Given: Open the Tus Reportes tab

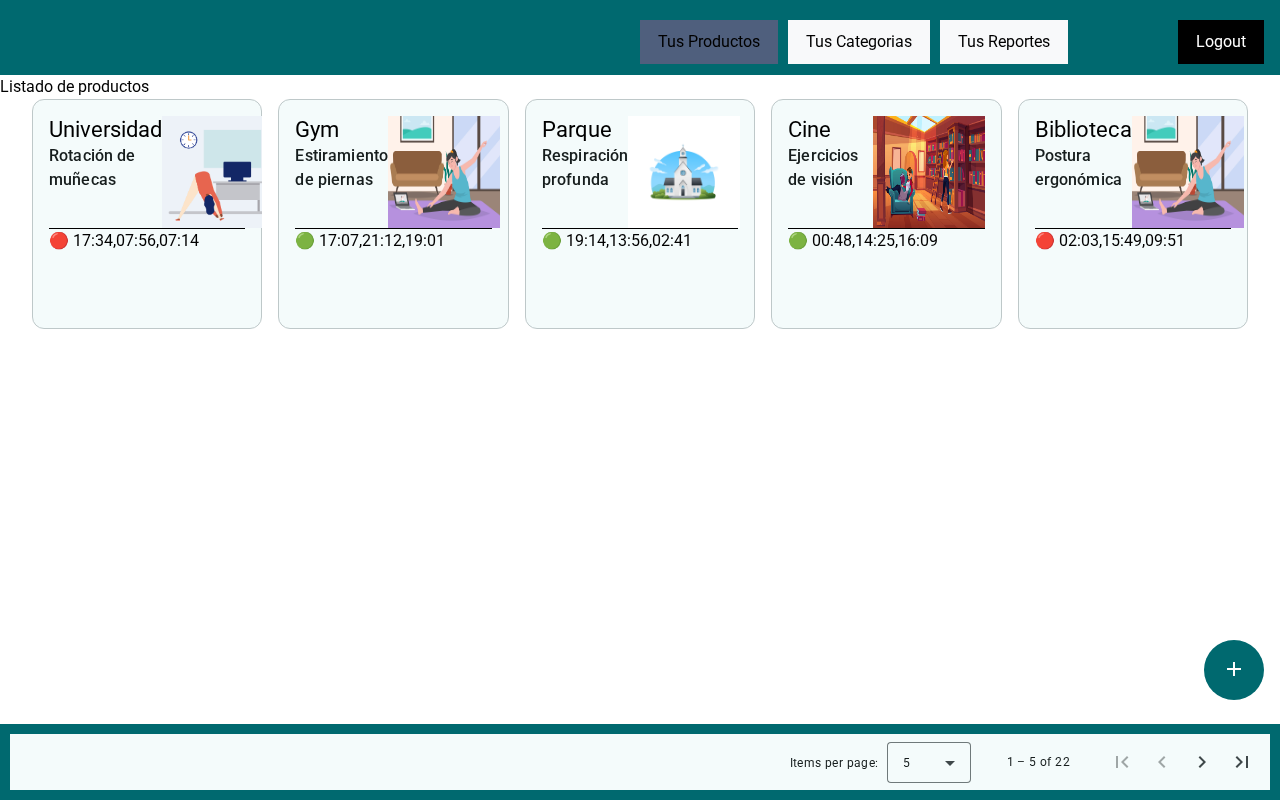Looking at the screenshot, I should tap(1004, 42).
